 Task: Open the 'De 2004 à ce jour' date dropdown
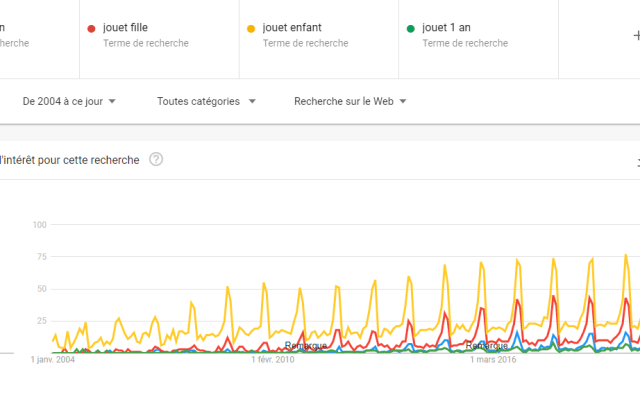[x=69, y=101]
